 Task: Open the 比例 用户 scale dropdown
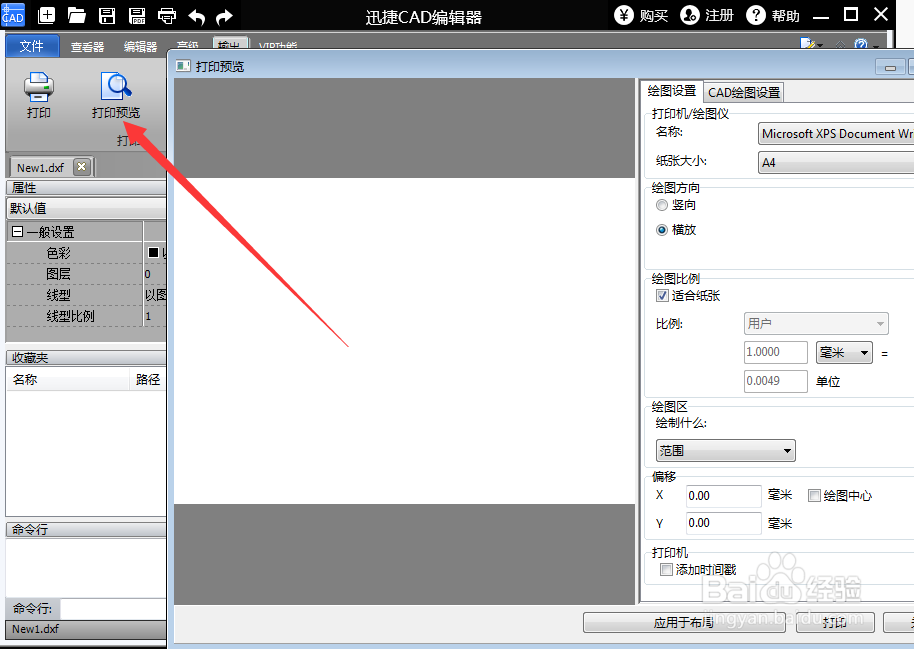click(816, 323)
